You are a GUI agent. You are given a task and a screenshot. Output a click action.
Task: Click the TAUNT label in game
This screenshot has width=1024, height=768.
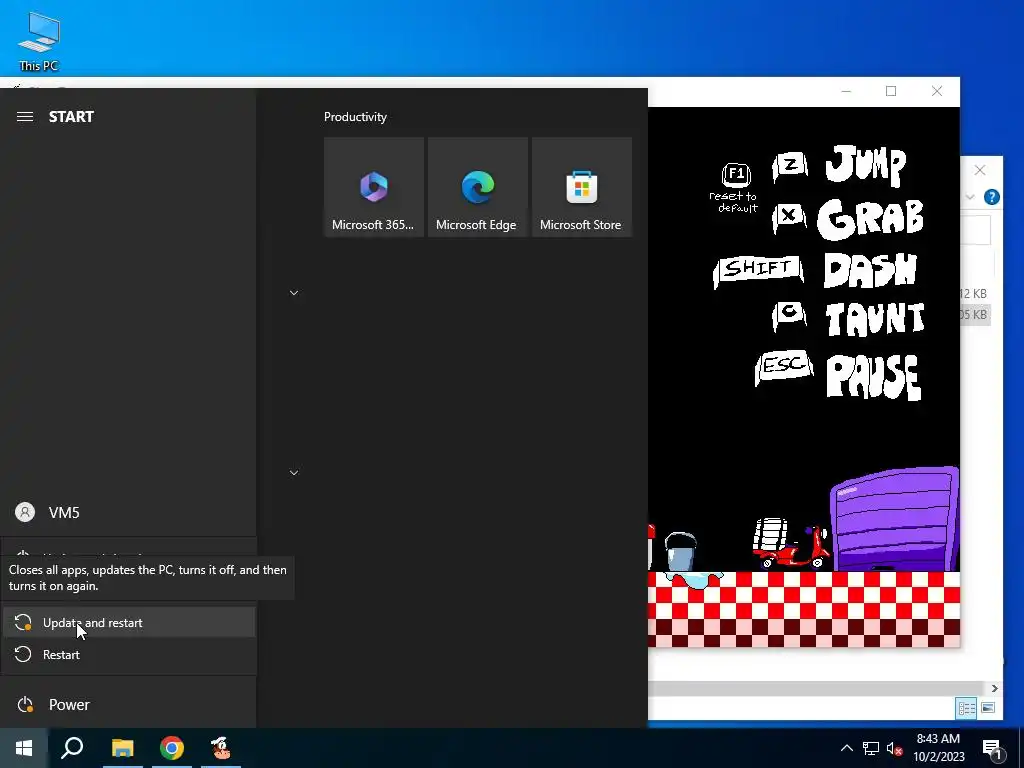tap(875, 319)
